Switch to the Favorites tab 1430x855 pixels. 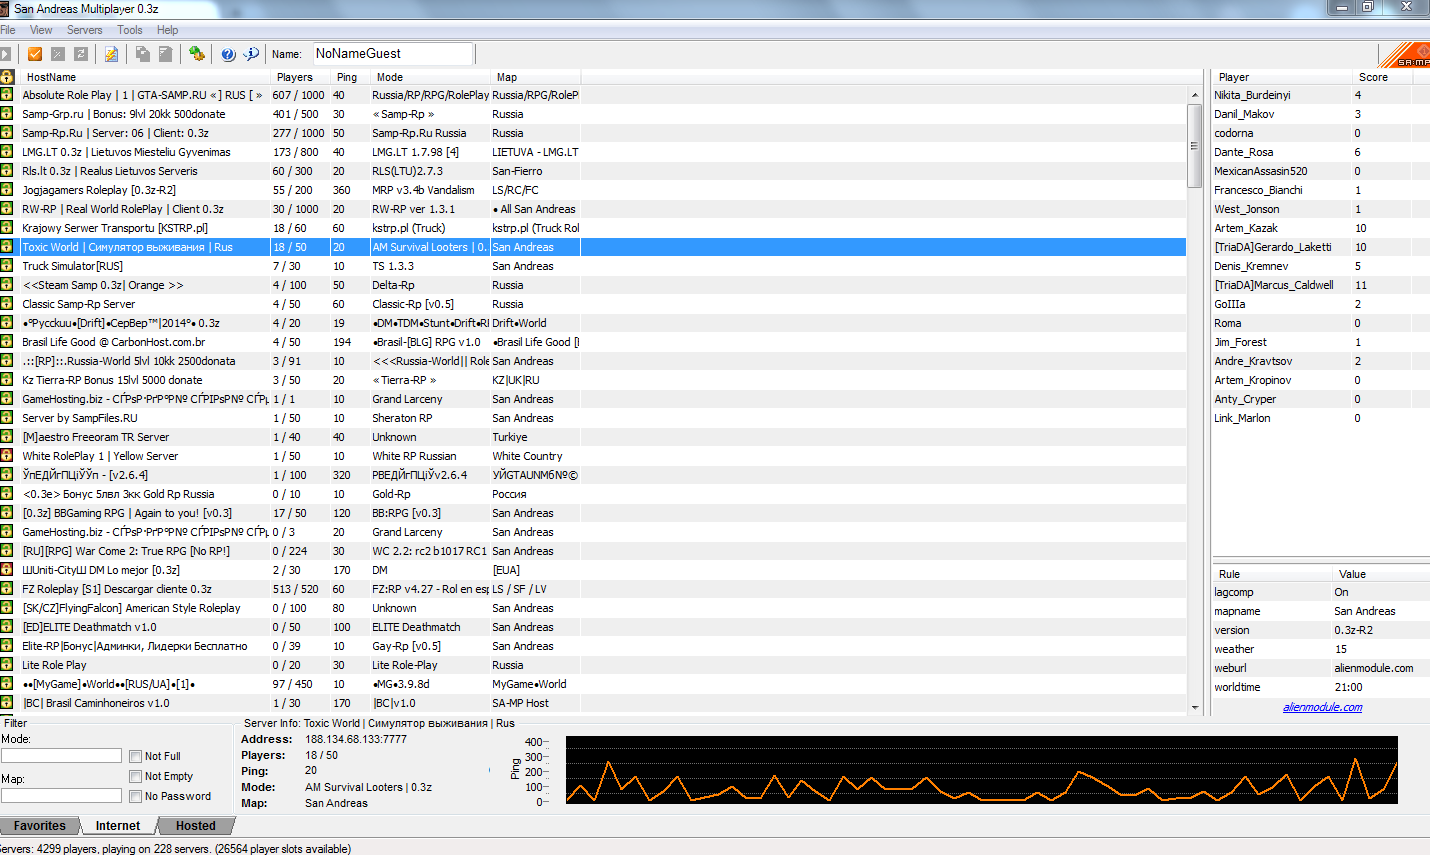pyautogui.click(x=40, y=826)
